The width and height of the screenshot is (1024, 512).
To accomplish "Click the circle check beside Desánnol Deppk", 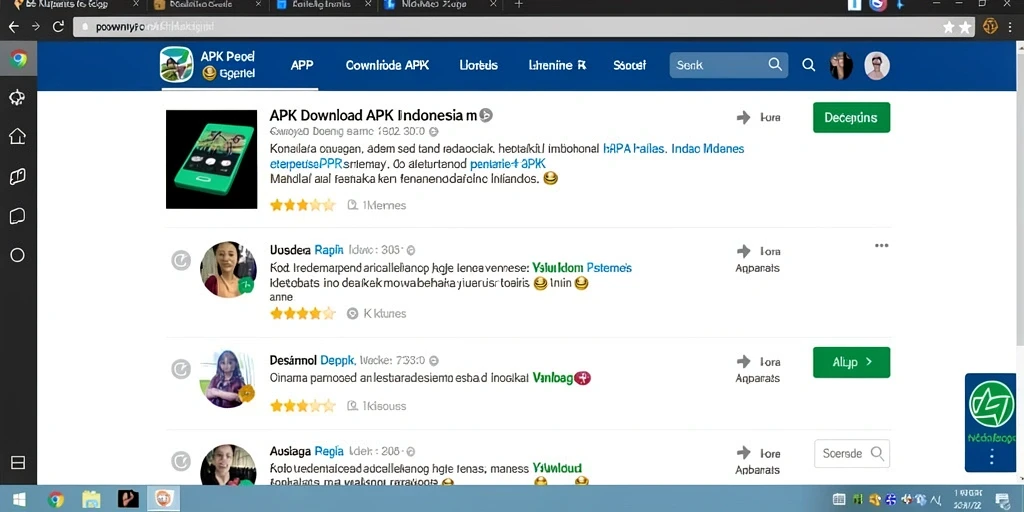I will pos(181,370).
